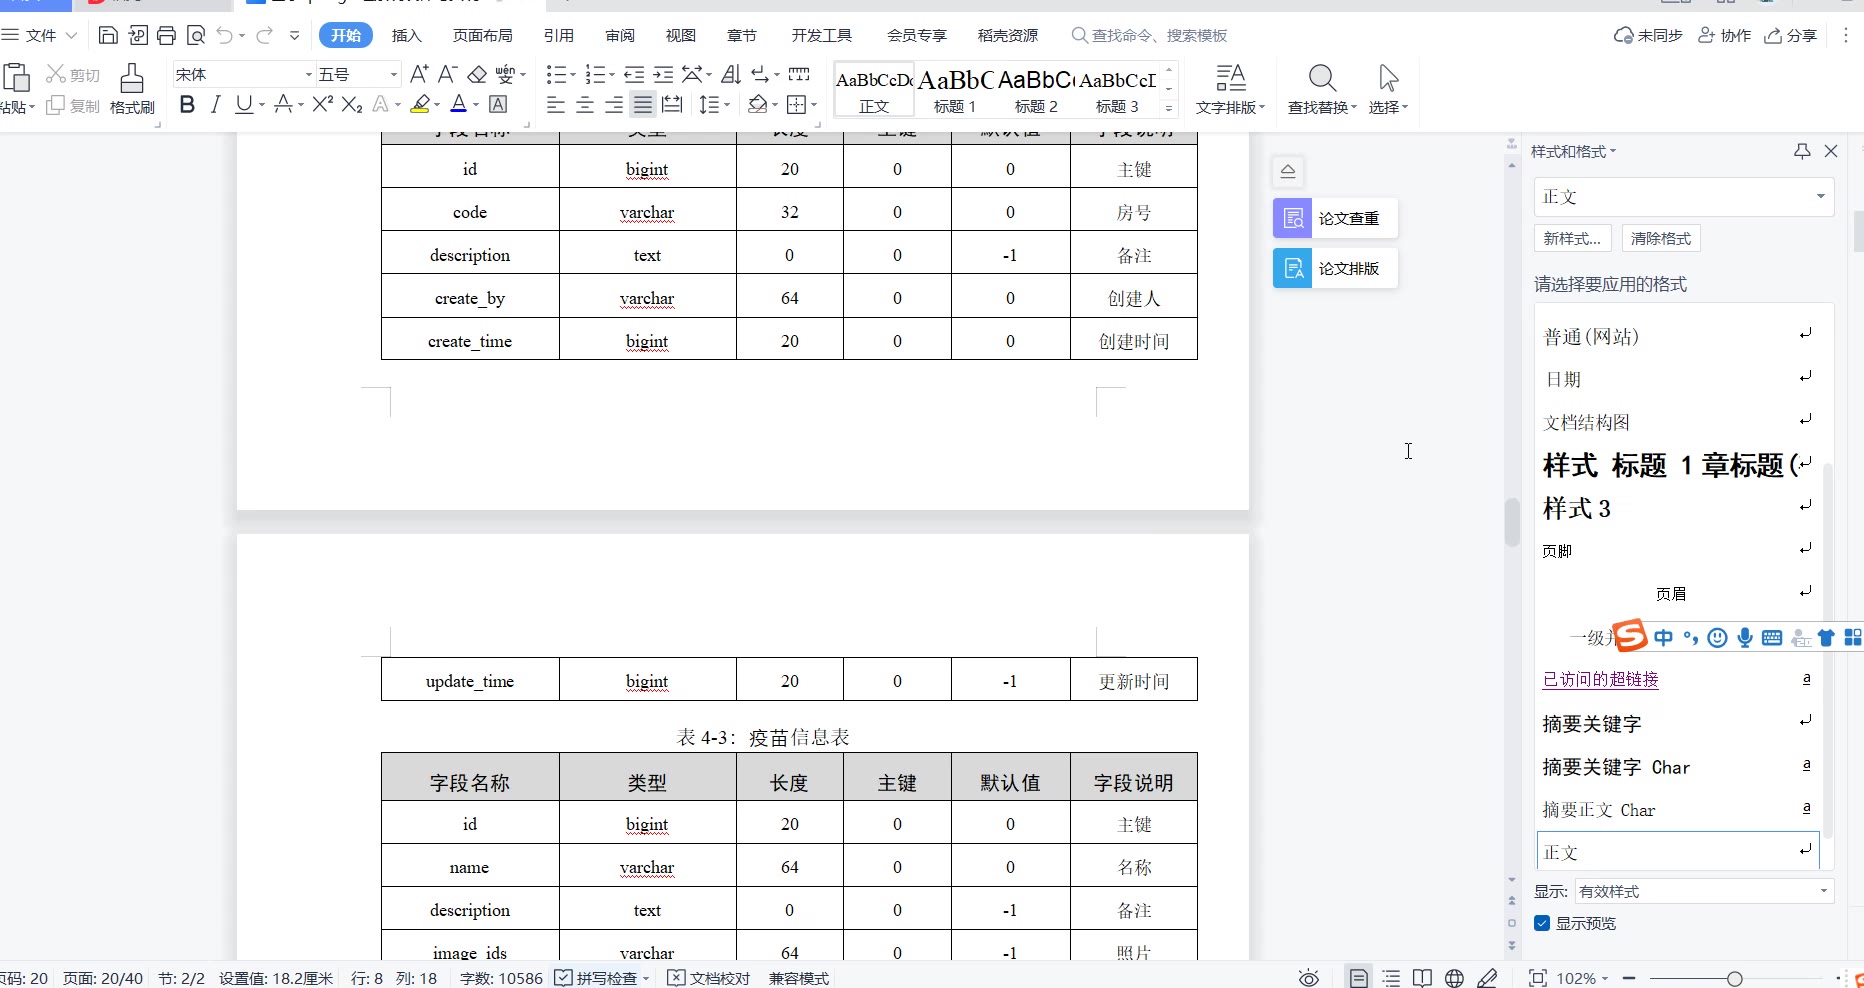This screenshot has height=988, width=1864.
Task: Toggle justify paragraph alignment
Action: [x=643, y=105]
